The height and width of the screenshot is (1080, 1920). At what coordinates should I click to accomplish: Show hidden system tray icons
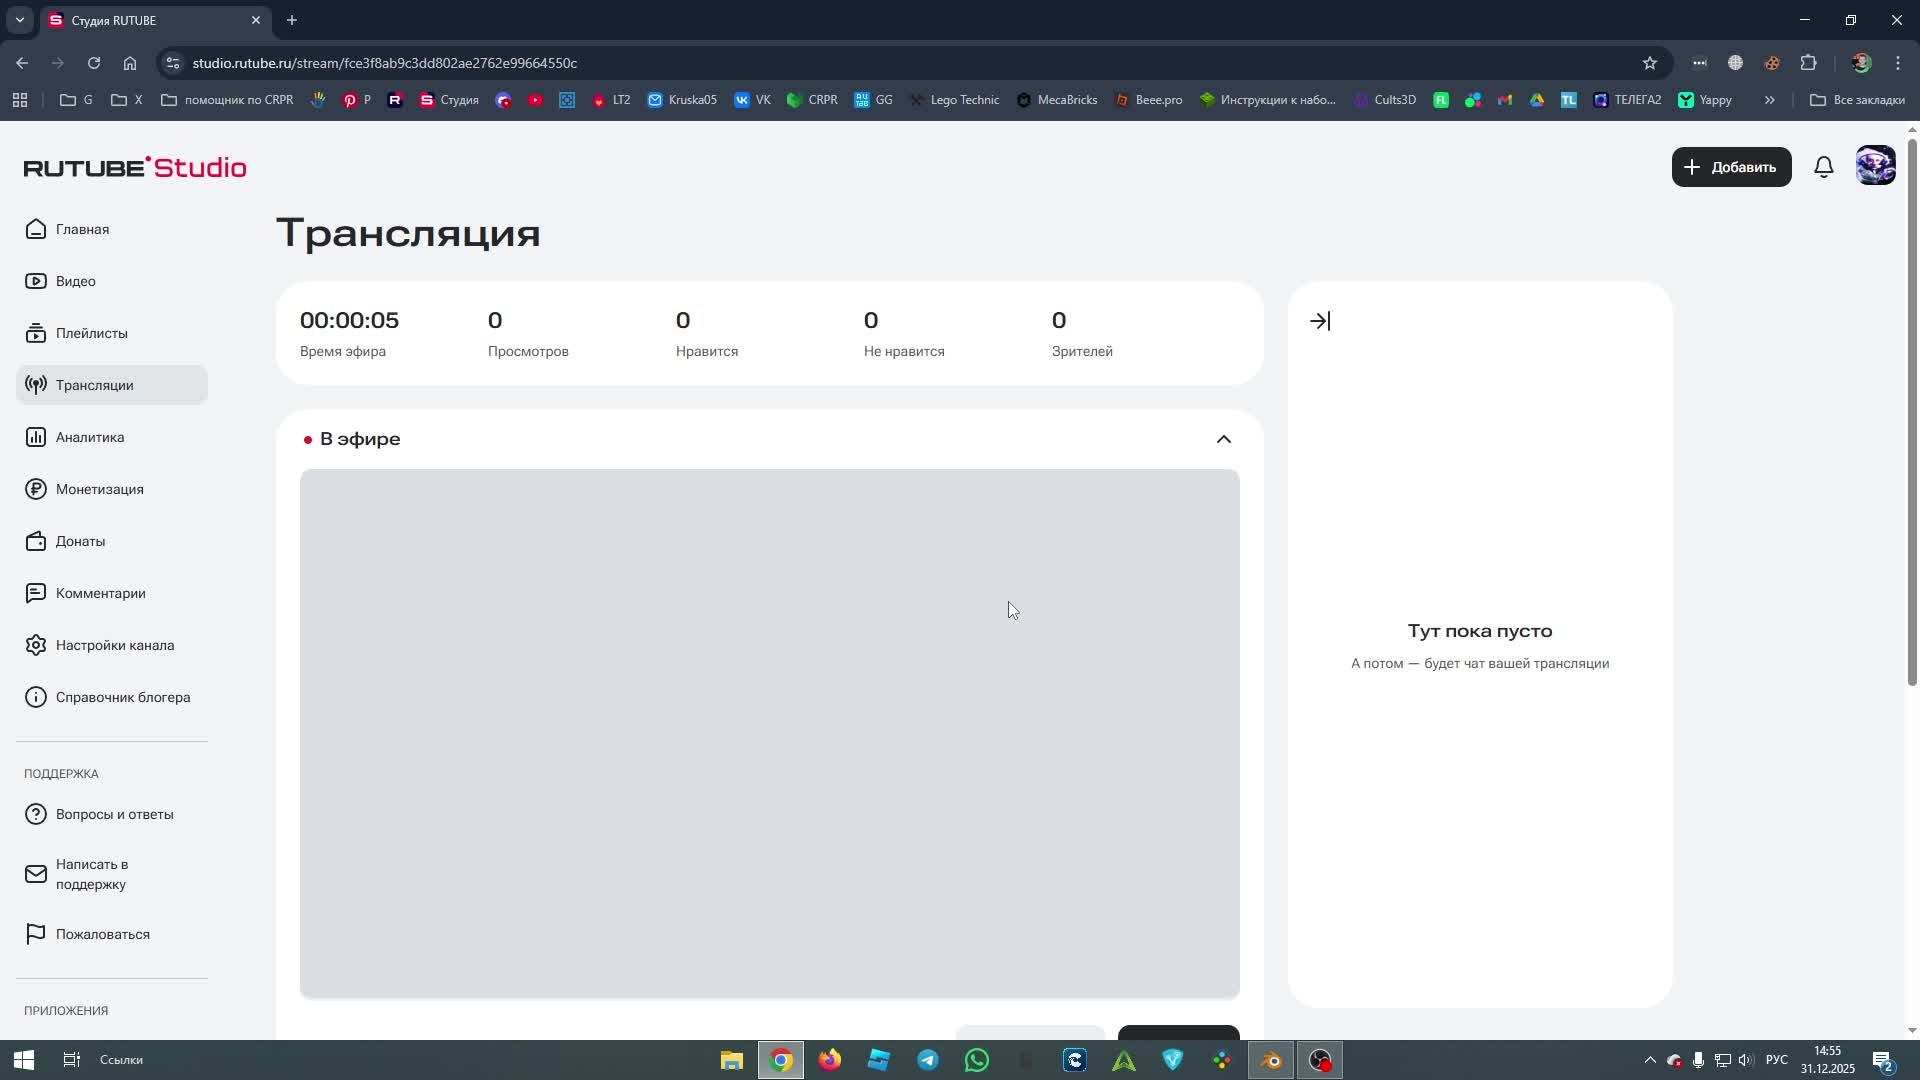click(1650, 1060)
